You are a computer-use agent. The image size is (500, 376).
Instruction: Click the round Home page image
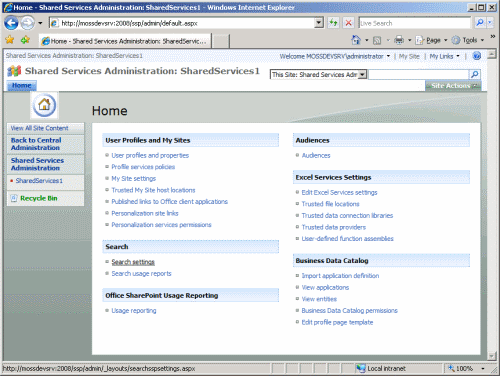44,105
